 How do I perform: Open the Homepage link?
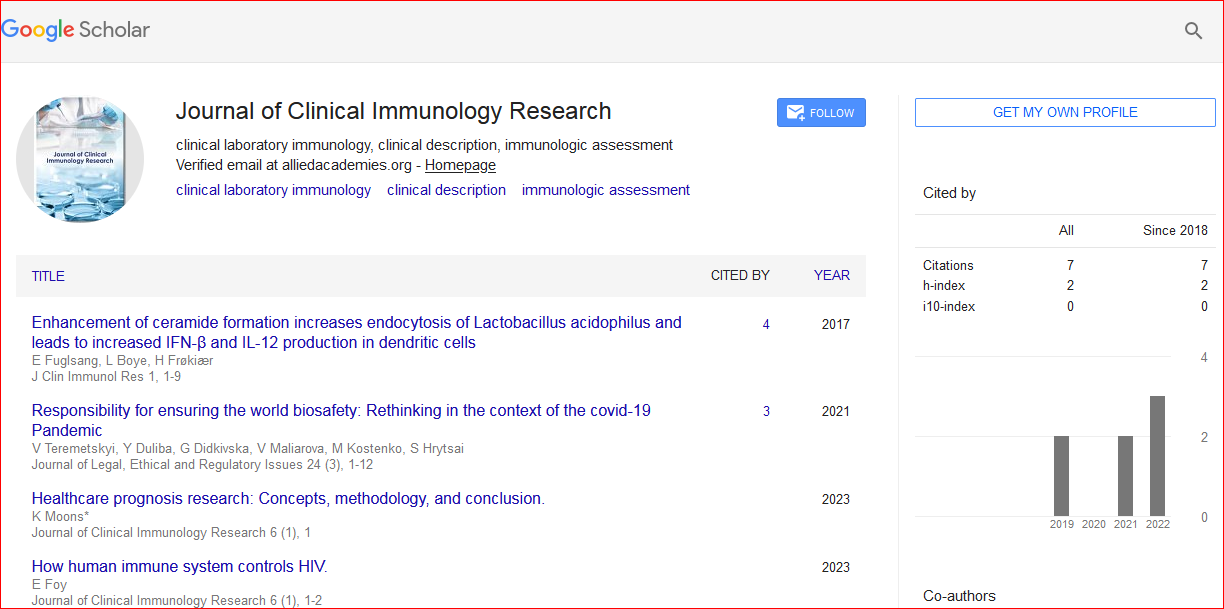[460, 165]
